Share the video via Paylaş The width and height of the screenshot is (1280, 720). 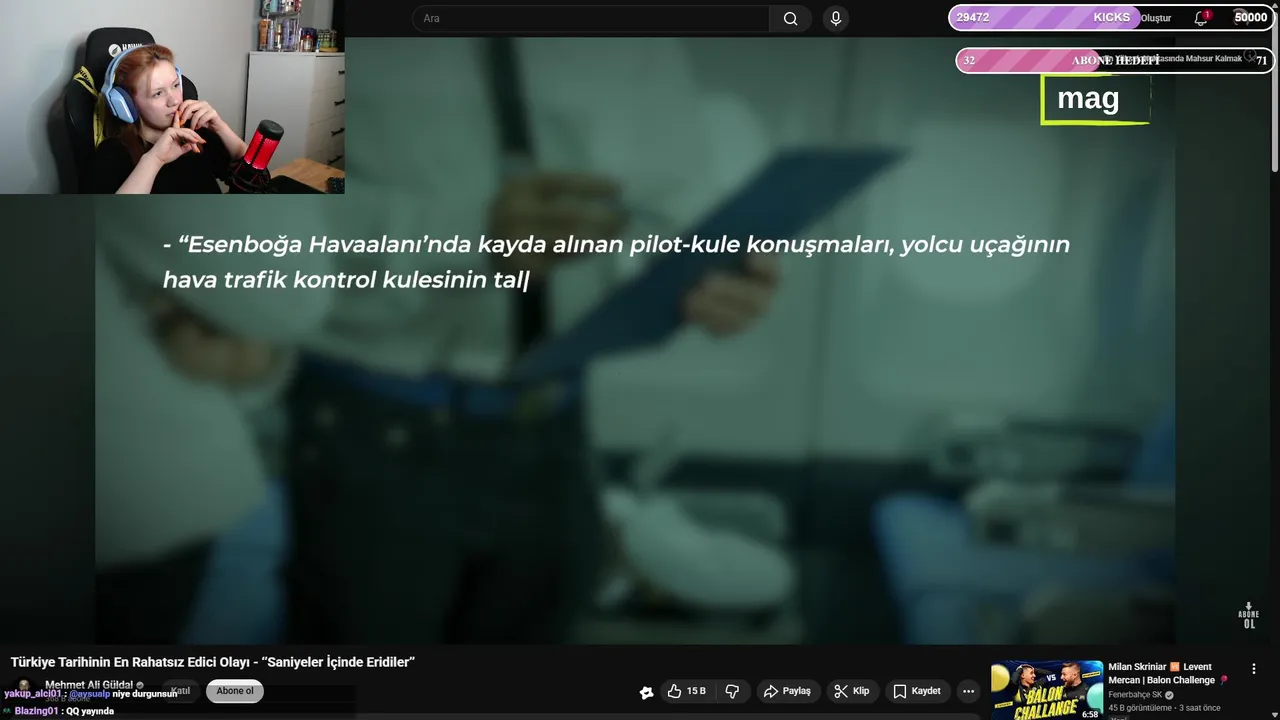coord(787,691)
